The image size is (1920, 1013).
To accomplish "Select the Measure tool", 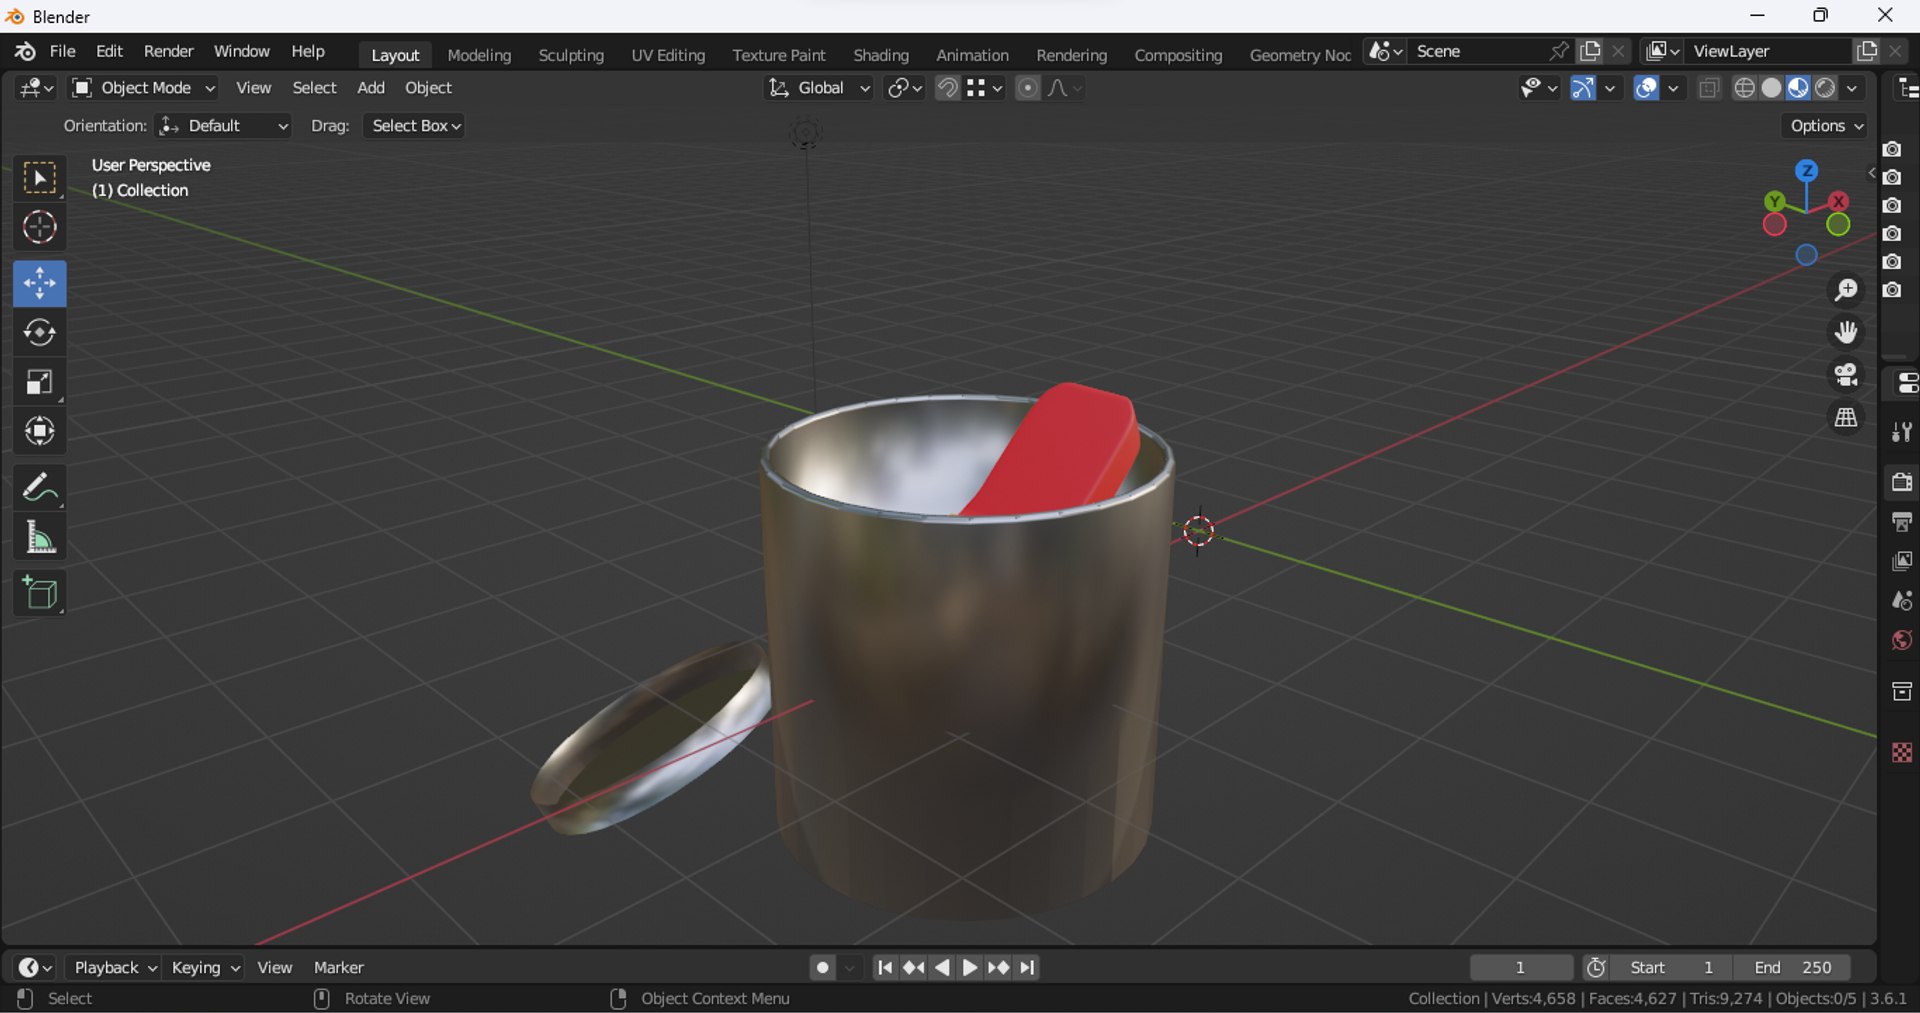I will (40, 538).
